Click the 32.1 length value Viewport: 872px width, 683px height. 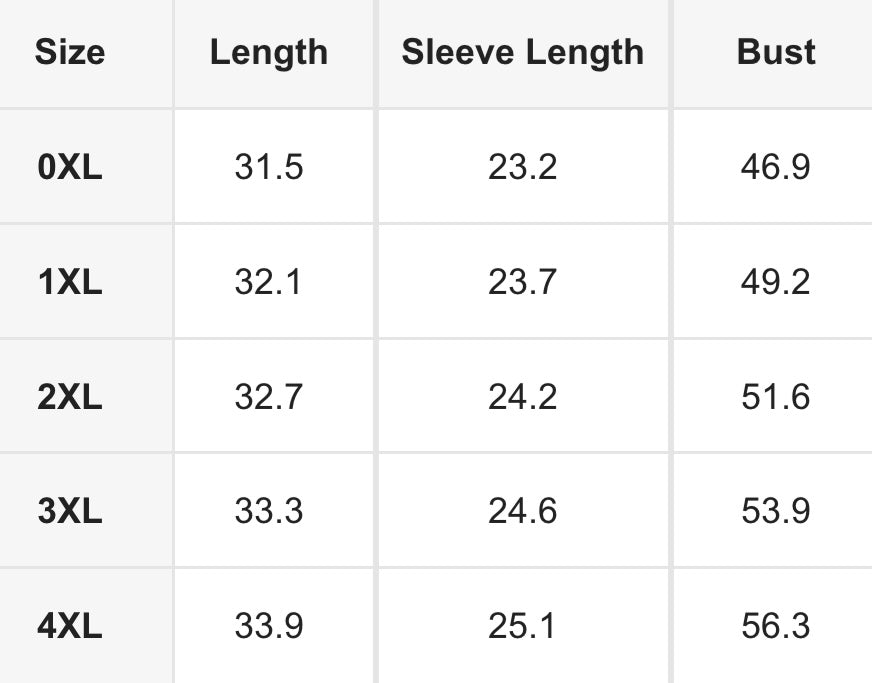[268, 281]
